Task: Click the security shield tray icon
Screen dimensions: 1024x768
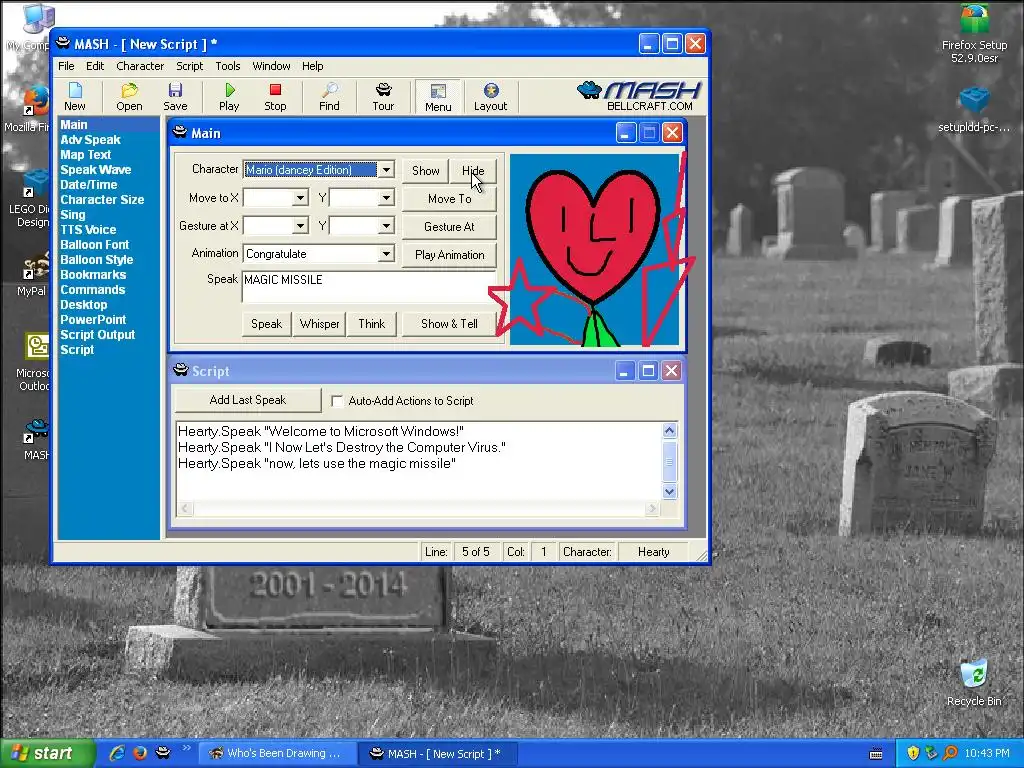Action: (x=913, y=754)
